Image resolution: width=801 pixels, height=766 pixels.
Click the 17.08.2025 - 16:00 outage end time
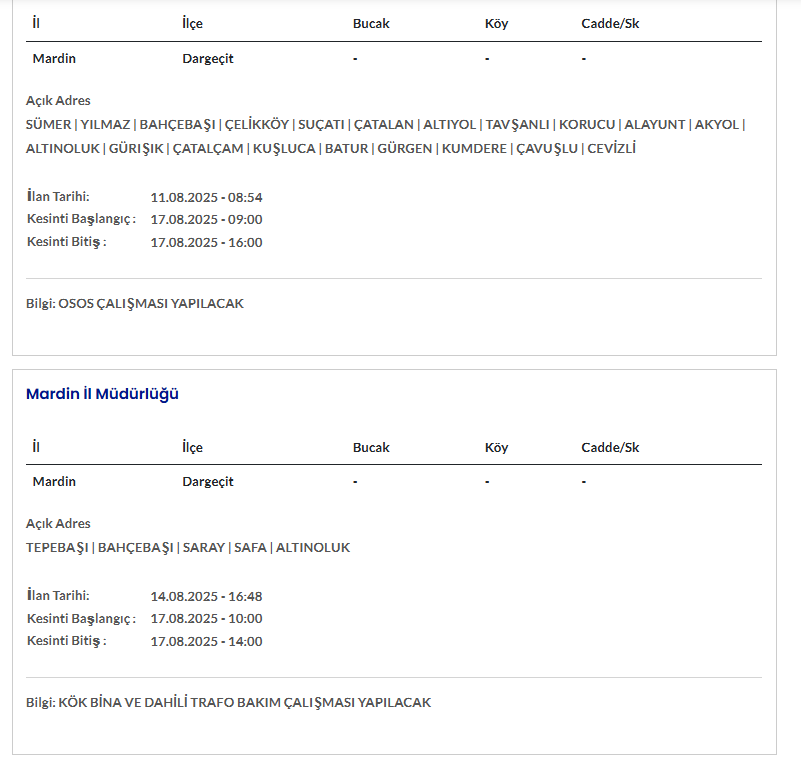206,243
